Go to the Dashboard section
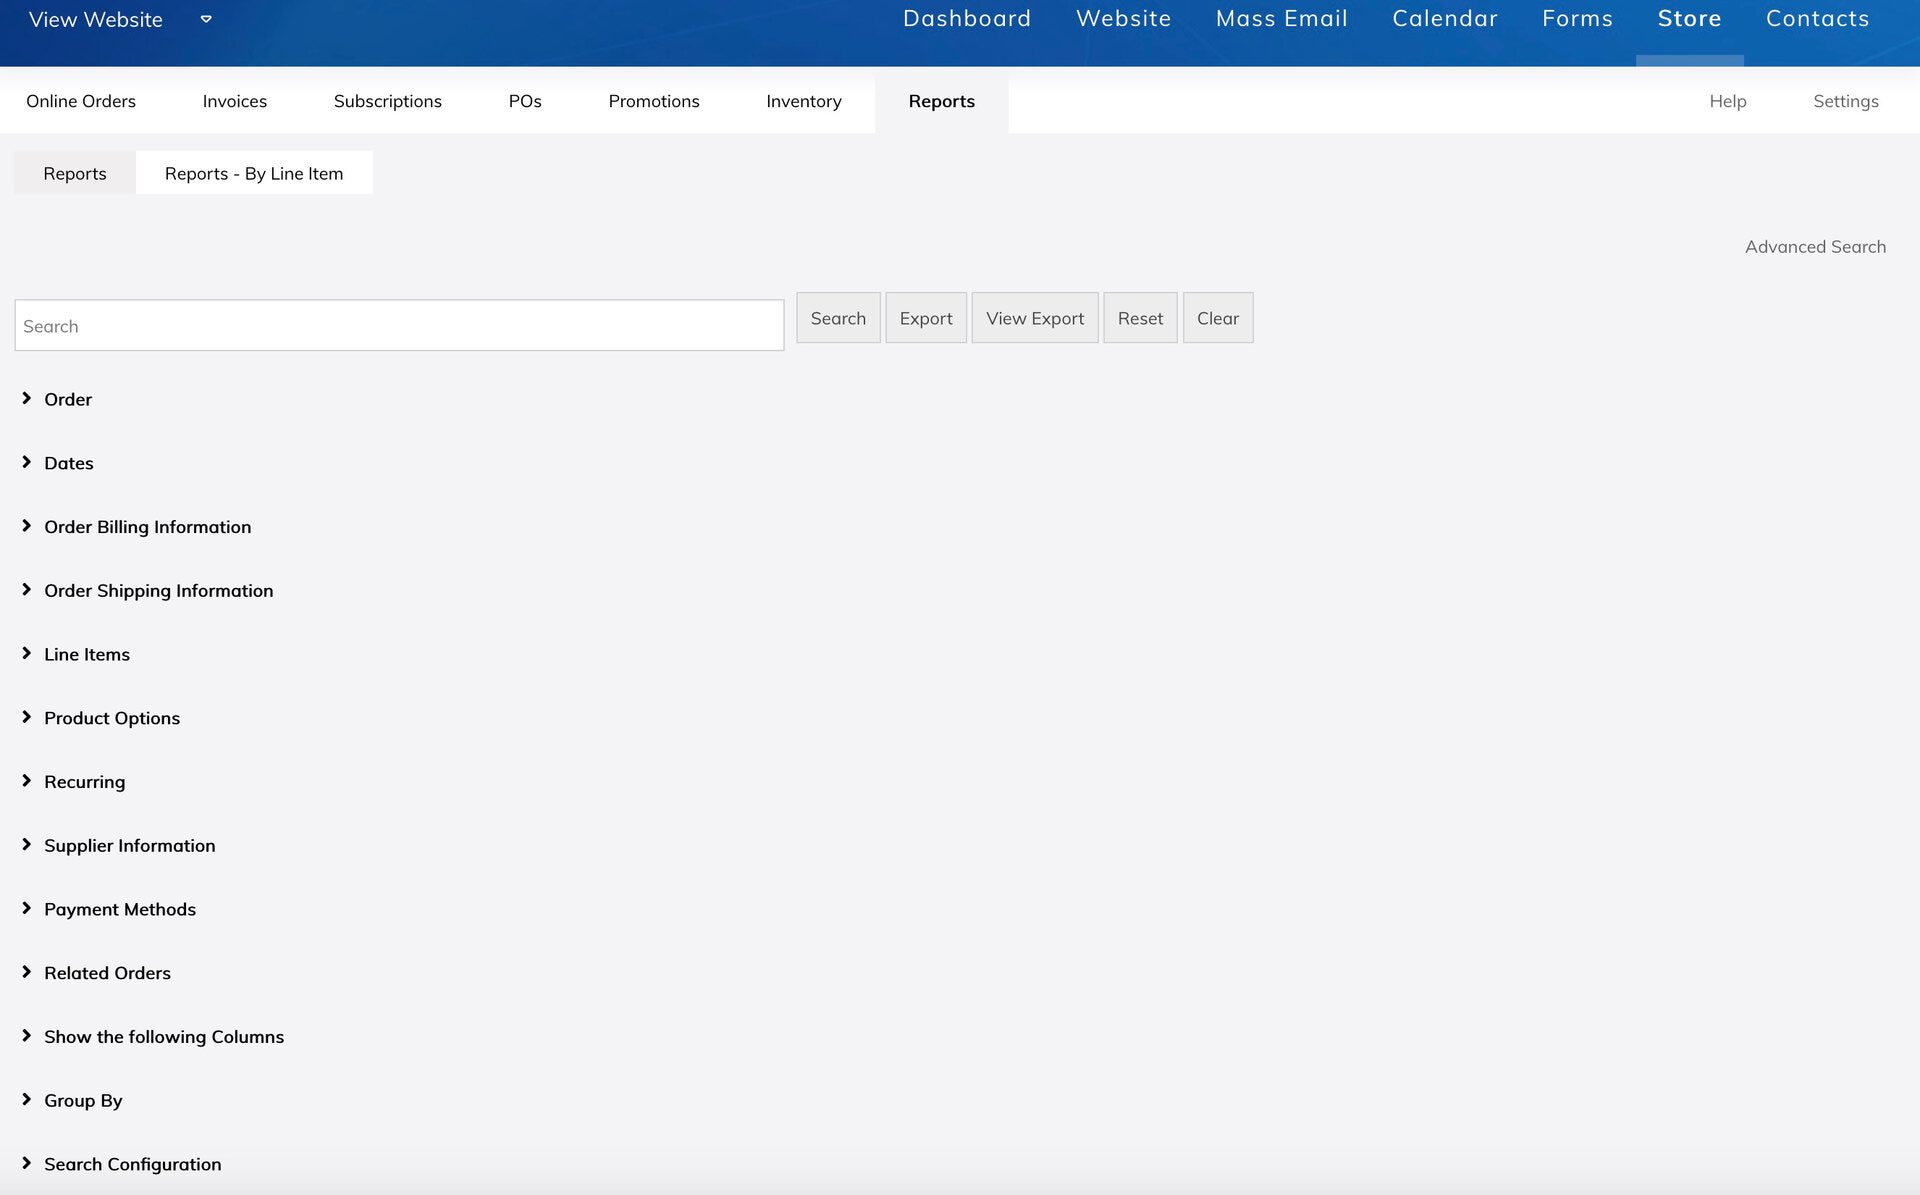Viewport: 1920px width, 1195px height. [967, 18]
